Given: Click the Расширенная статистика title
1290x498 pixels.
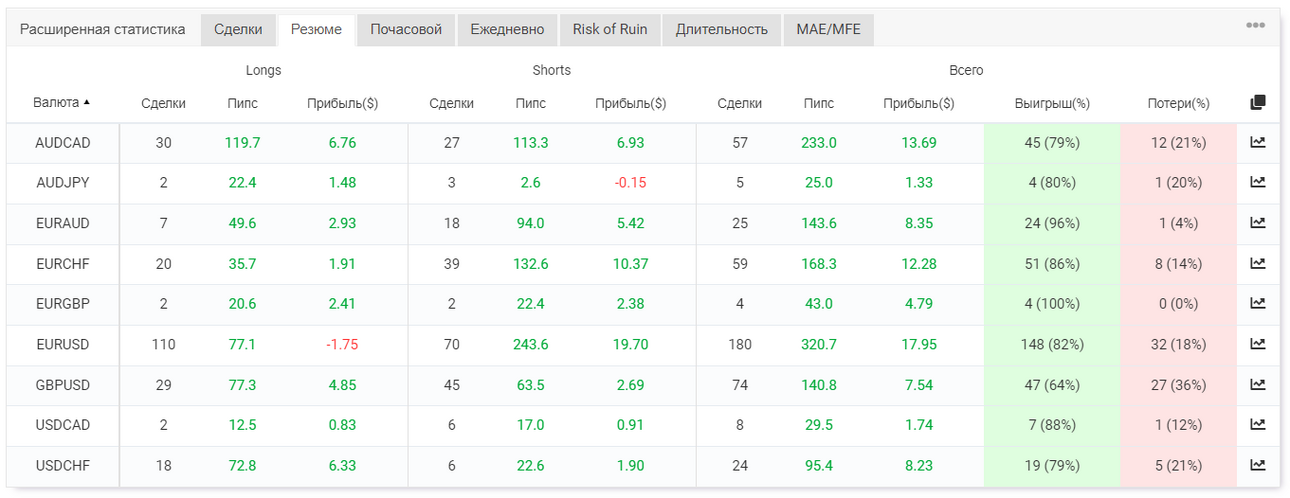Looking at the screenshot, I should [x=103, y=30].
